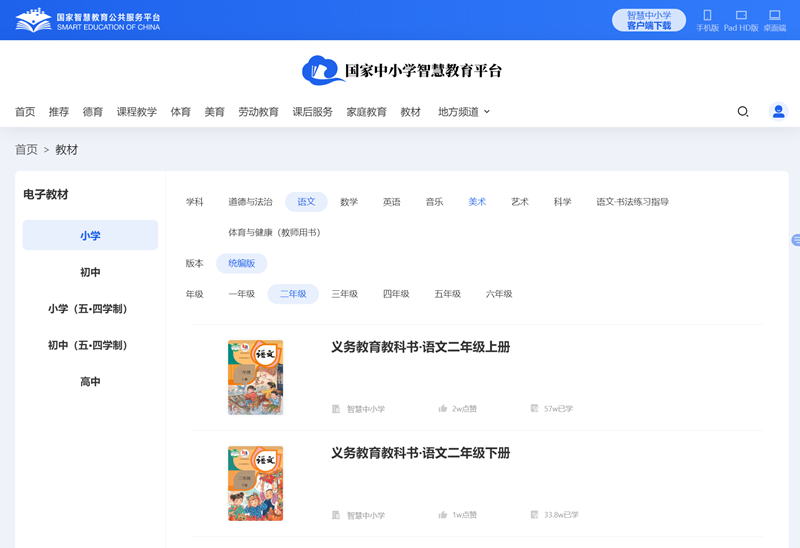Image resolution: width=800 pixels, height=548 pixels.
Task: Choose grade 二年级
Action: (x=293, y=294)
